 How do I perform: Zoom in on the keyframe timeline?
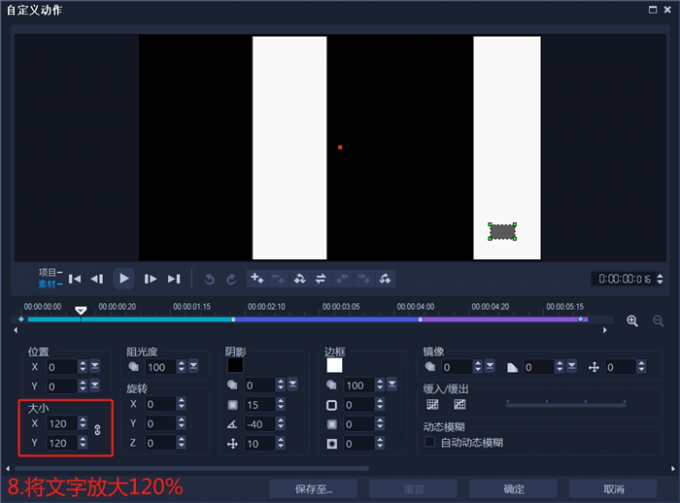coord(632,321)
